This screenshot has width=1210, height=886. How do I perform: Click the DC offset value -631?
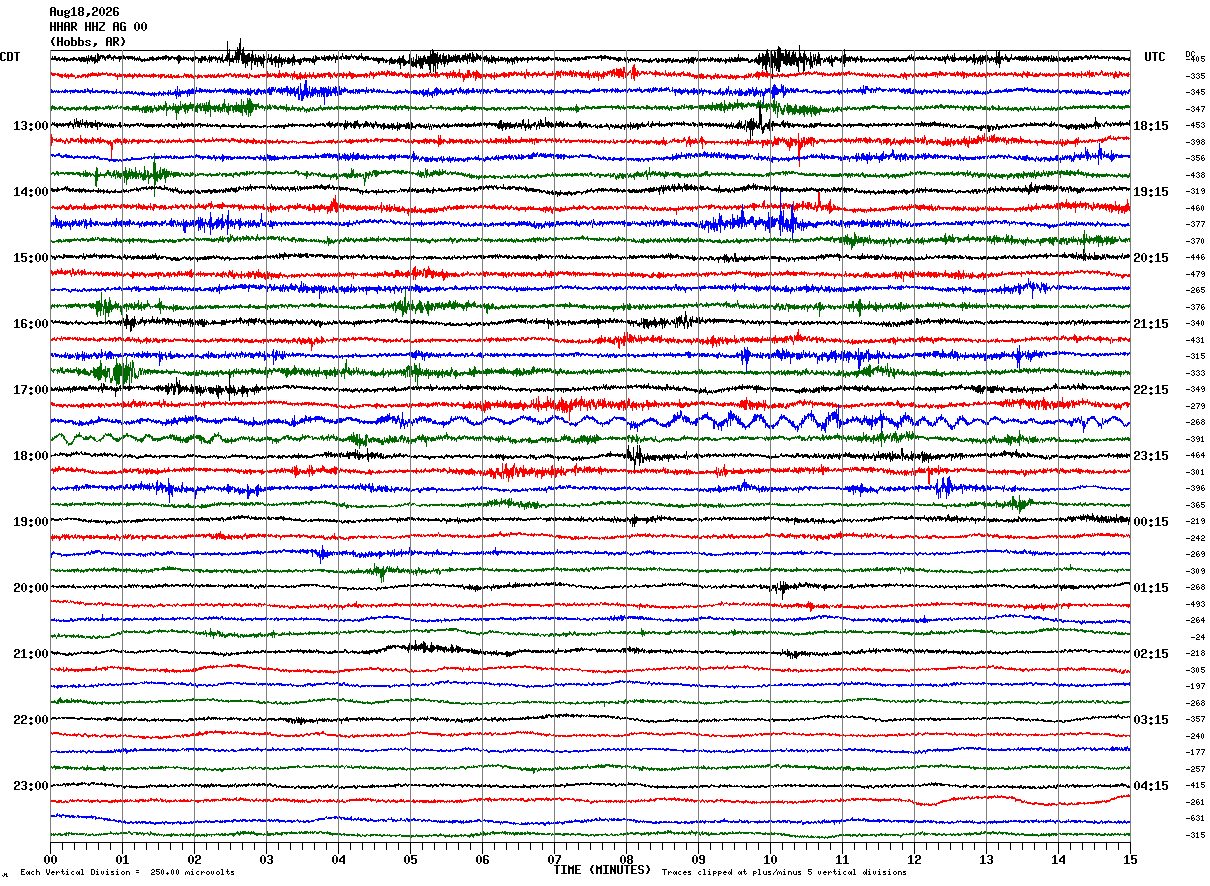(1195, 819)
